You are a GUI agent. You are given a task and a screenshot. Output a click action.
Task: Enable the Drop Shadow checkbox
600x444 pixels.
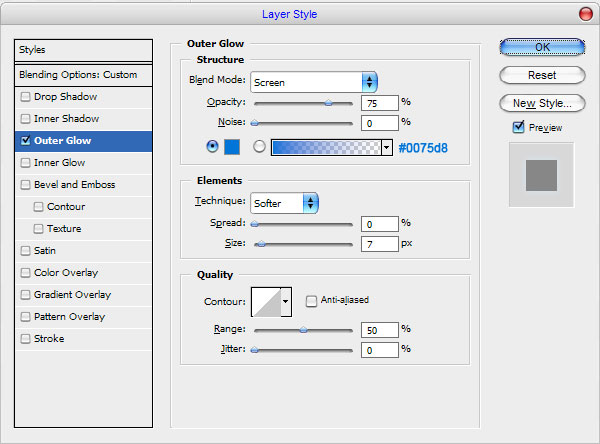click(26, 97)
